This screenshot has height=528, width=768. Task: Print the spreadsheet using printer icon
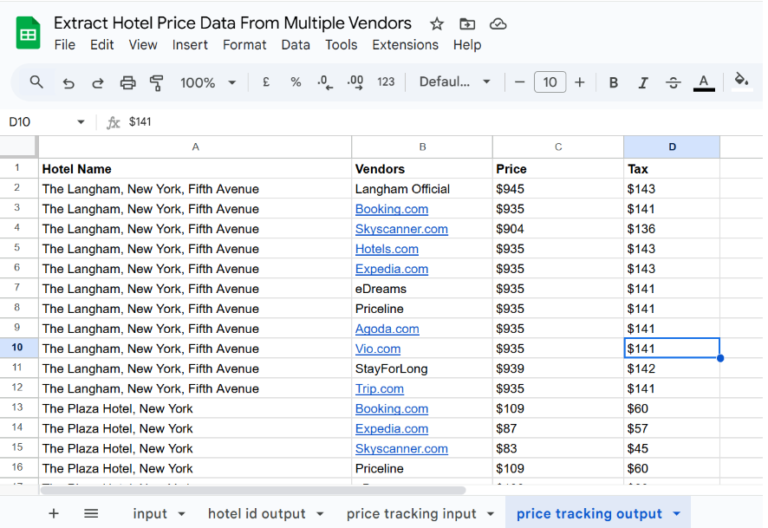[x=127, y=83]
